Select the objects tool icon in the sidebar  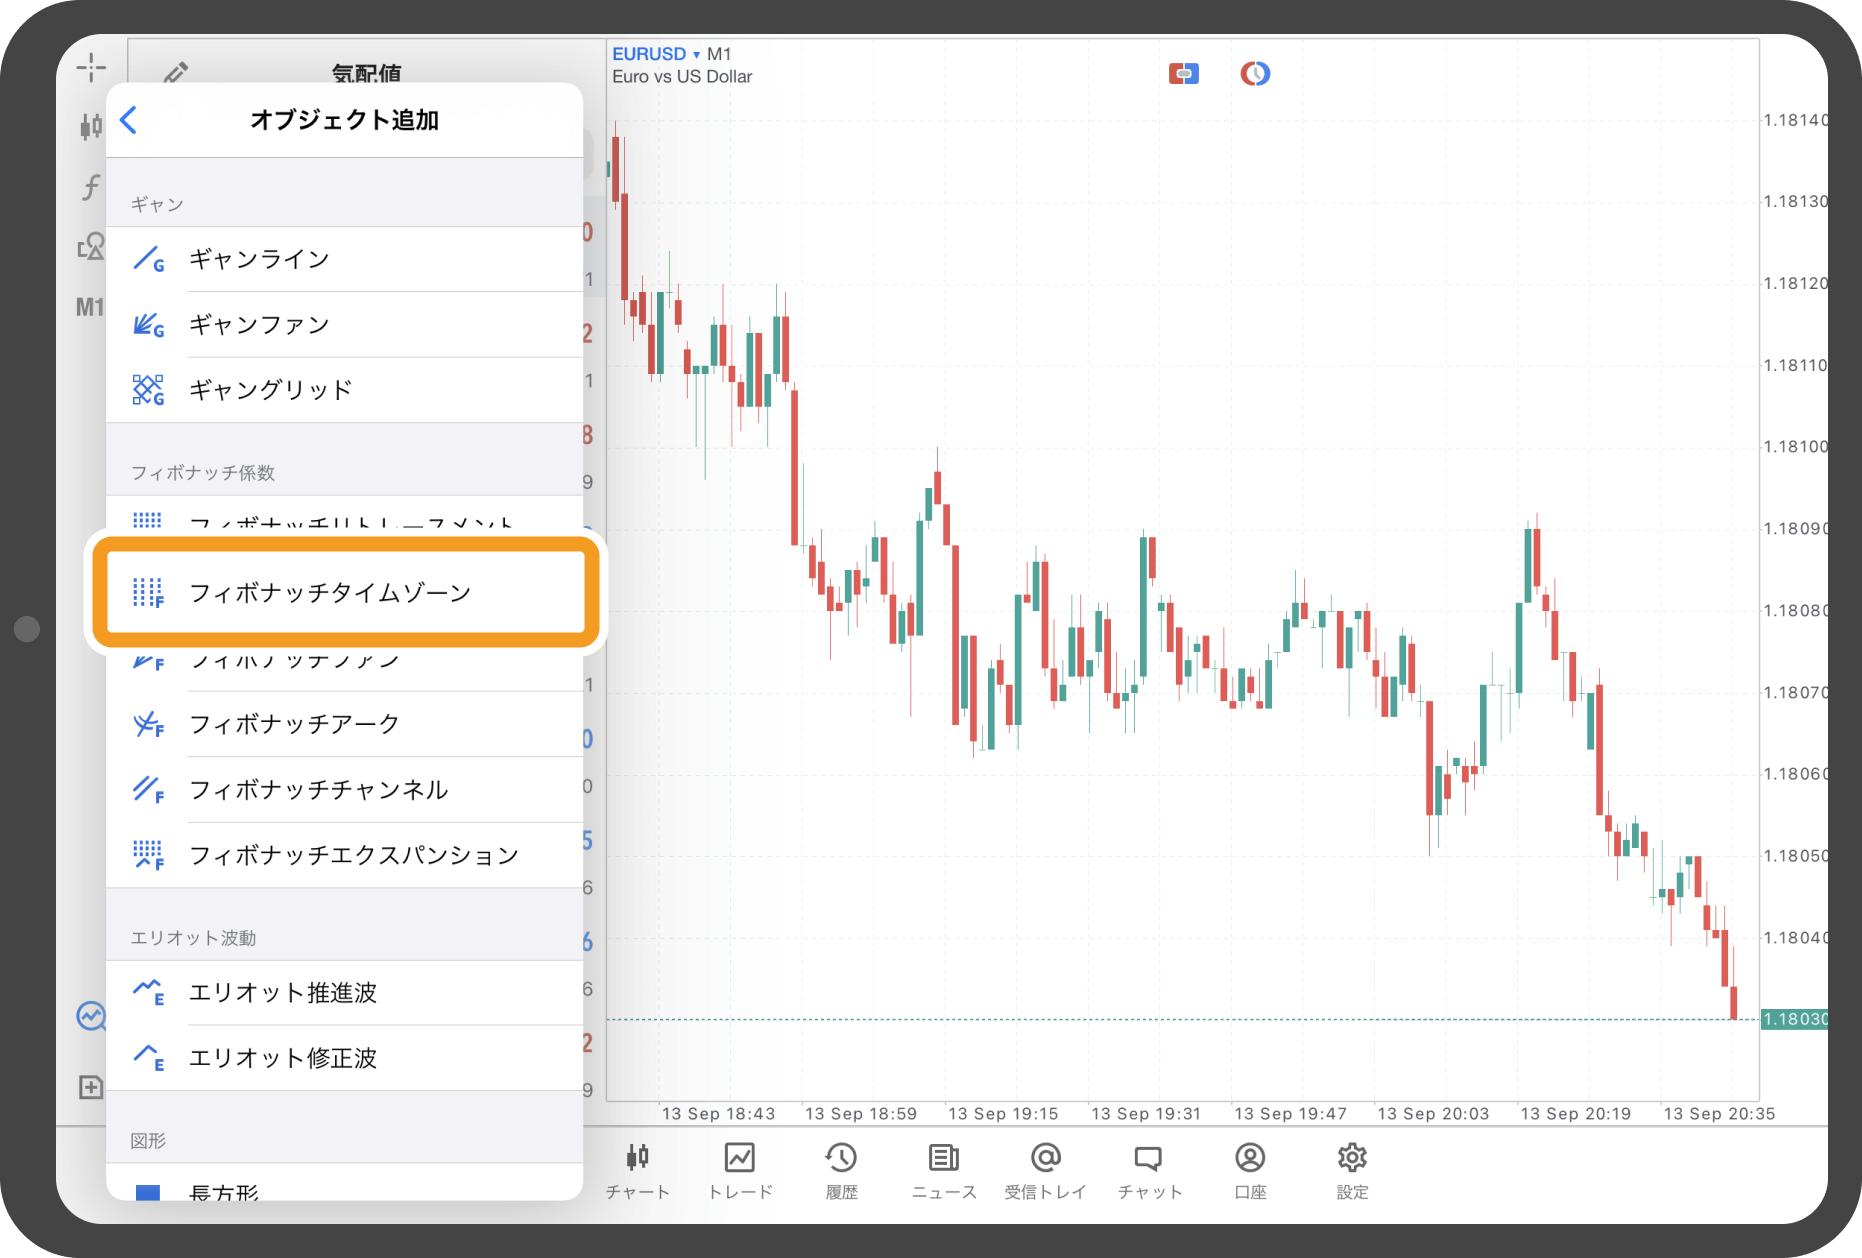[x=91, y=246]
